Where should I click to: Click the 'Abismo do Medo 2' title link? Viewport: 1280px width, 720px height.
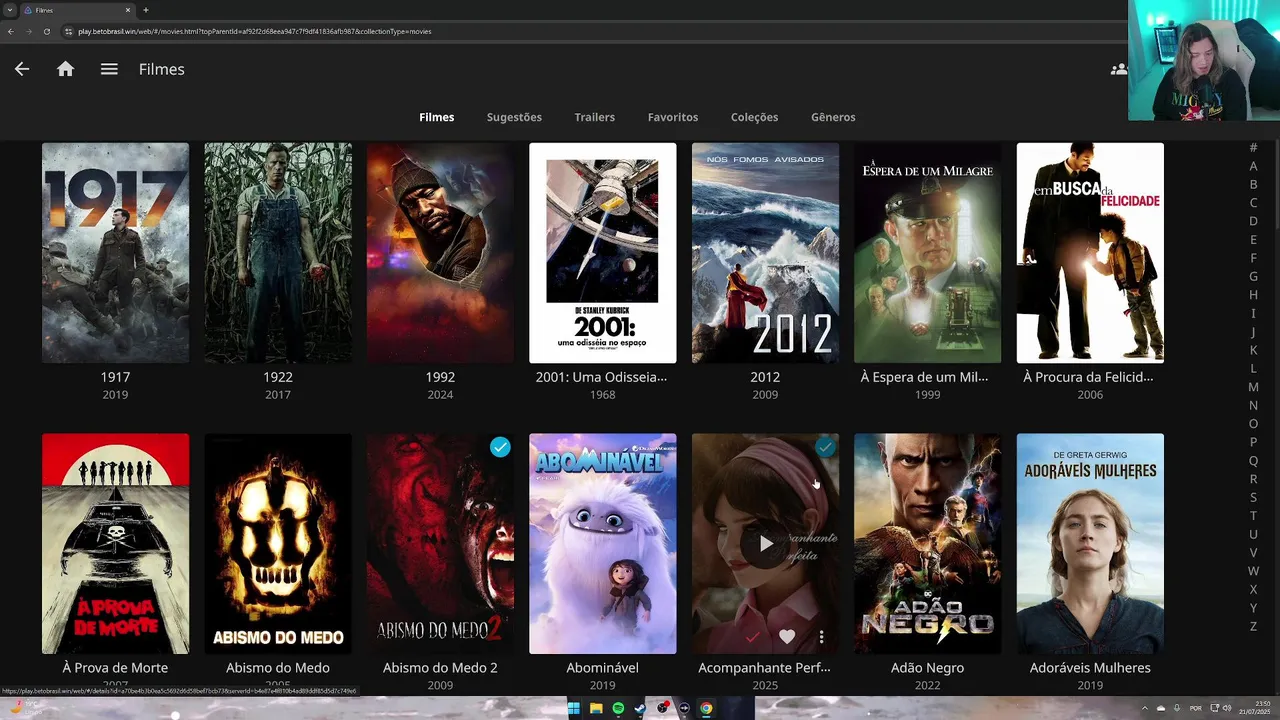(440, 668)
